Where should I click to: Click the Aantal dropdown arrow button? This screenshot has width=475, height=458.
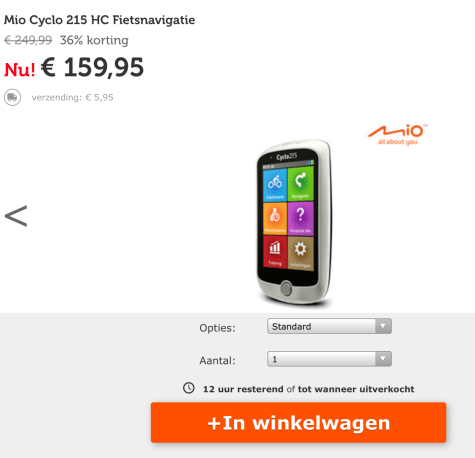[383, 359]
